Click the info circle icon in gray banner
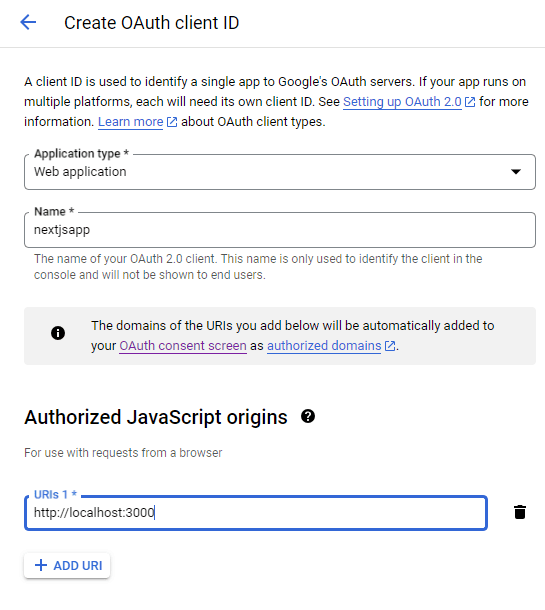This screenshot has height=610, width=545. point(58,333)
